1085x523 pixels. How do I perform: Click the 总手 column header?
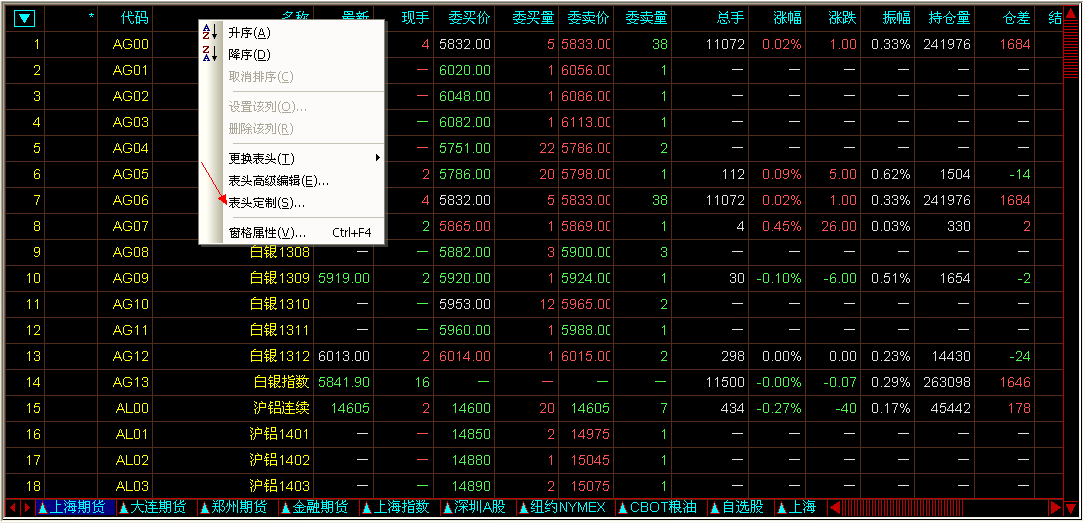coord(731,19)
